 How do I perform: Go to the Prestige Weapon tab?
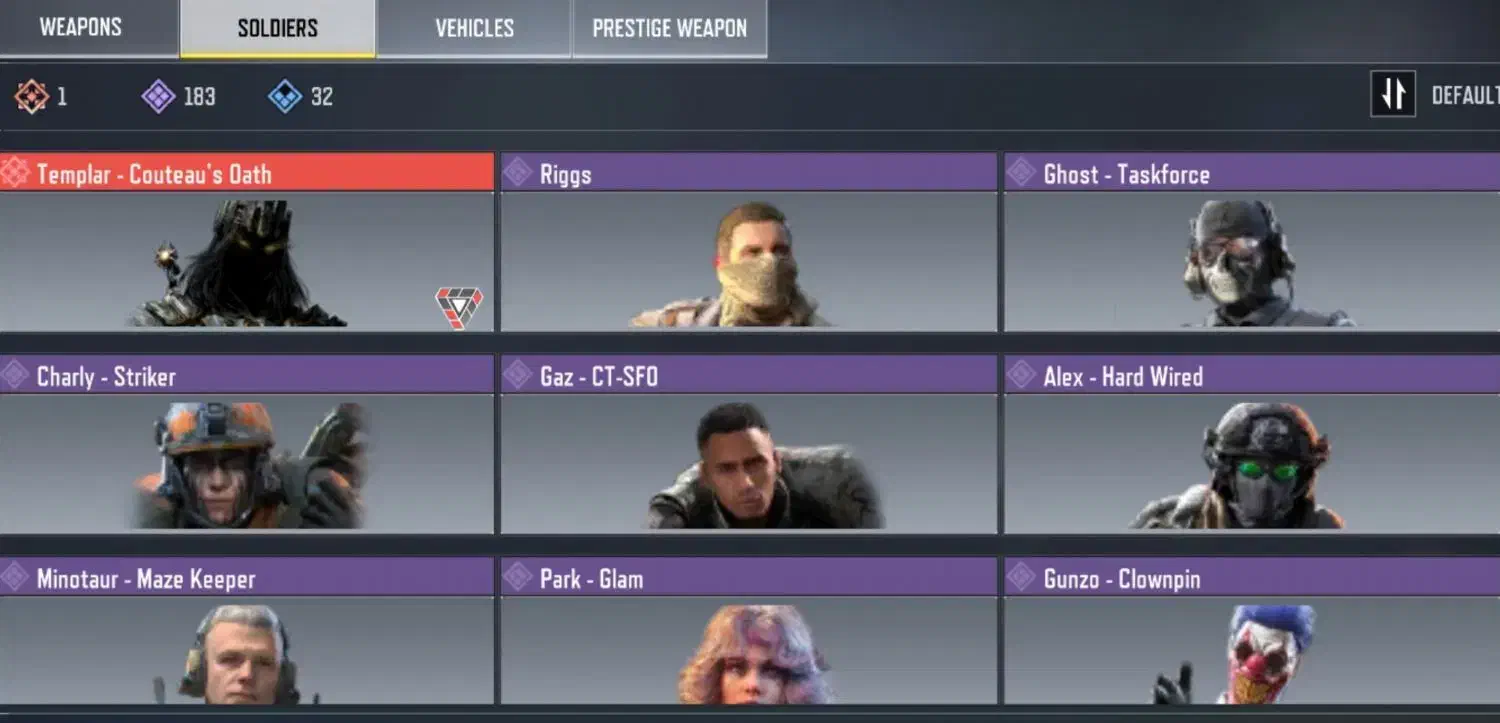pos(669,28)
